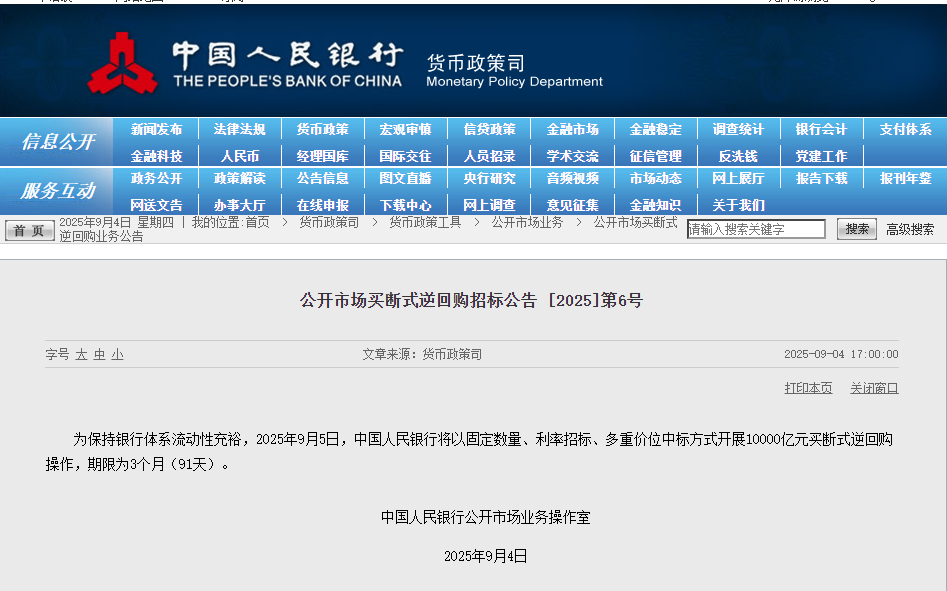Open 公告信息 navigation item
Viewport: 947px width, 591px height.
click(x=323, y=178)
